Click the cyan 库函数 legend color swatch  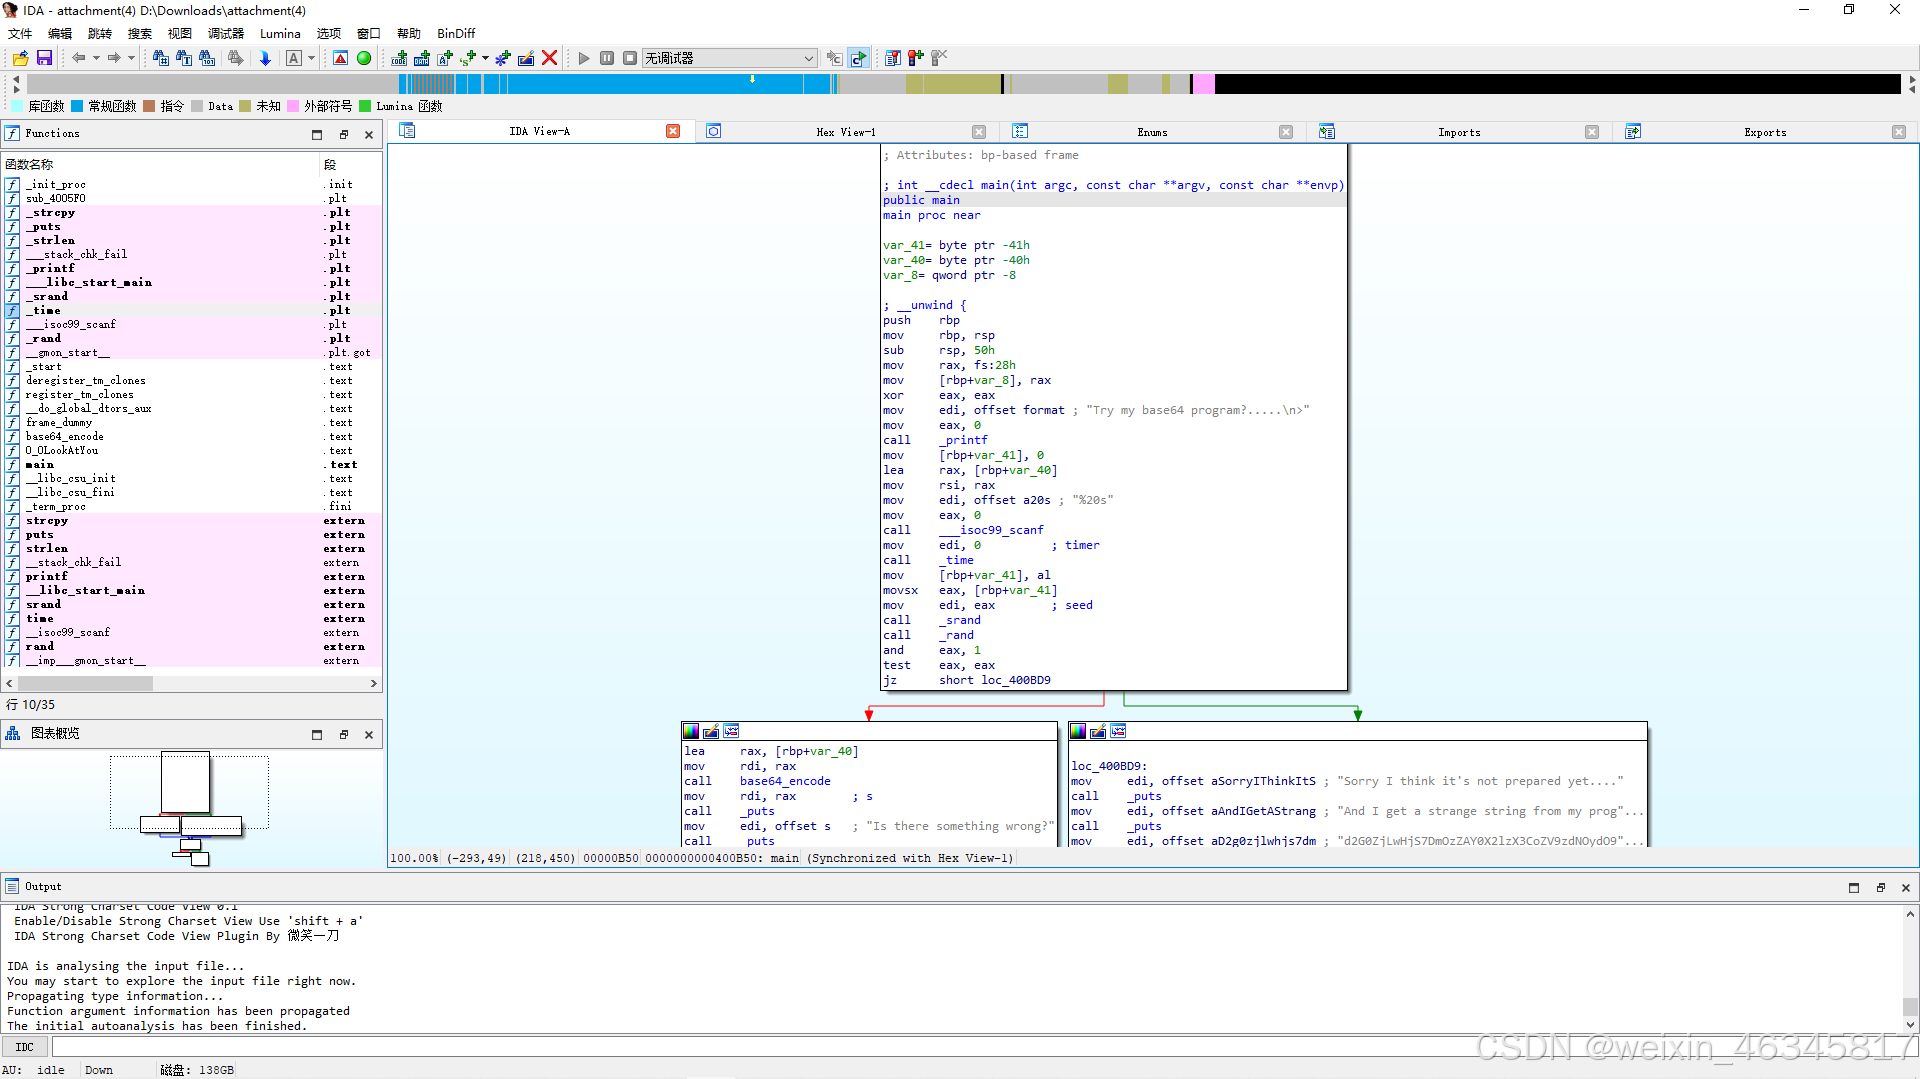[15, 105]
